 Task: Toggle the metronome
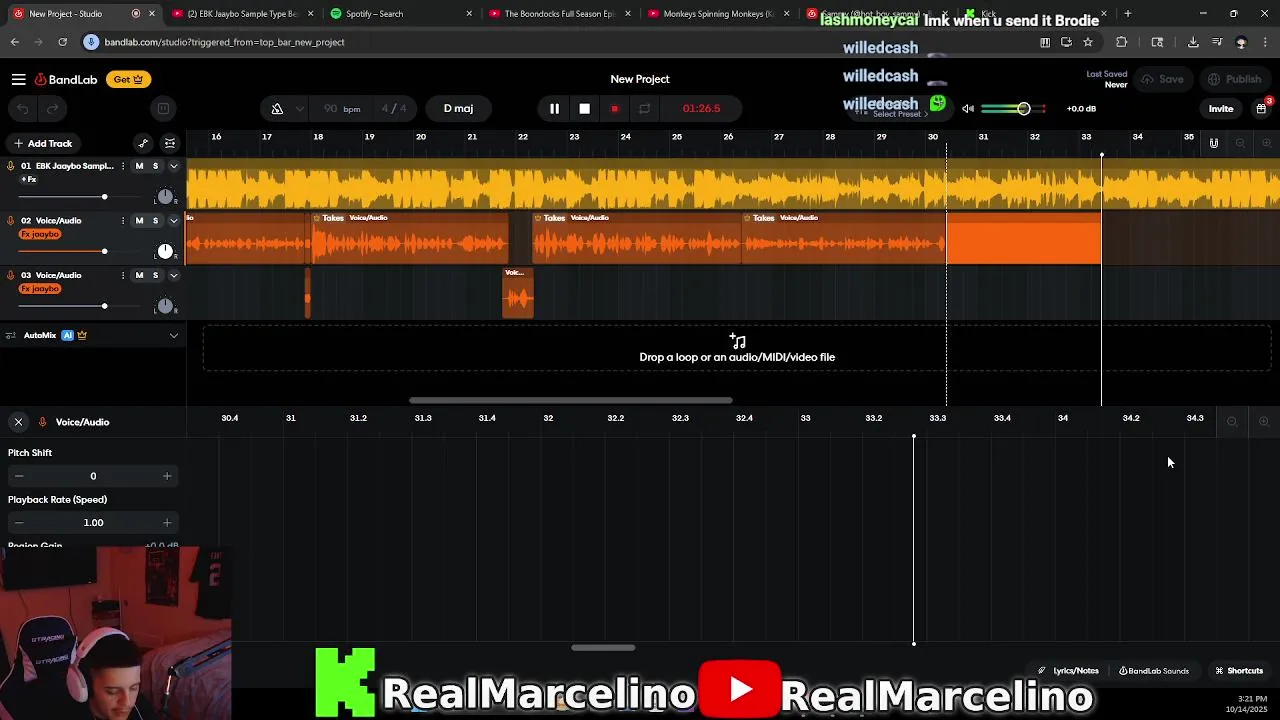[277, 108]
